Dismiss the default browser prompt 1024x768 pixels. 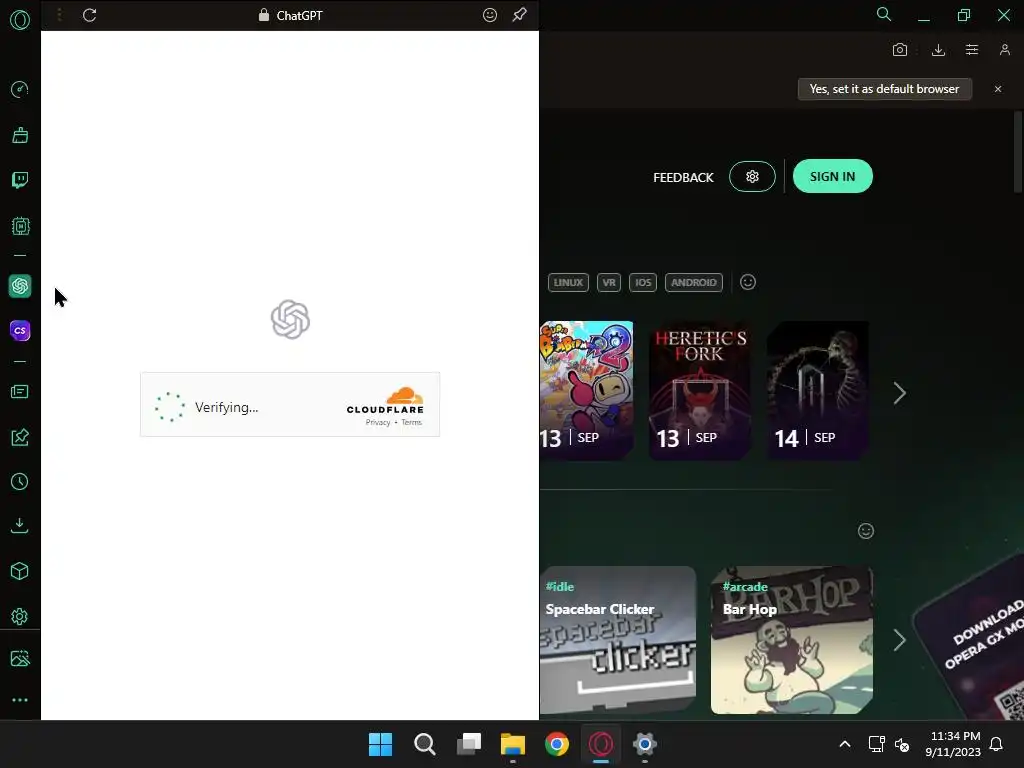coord(998,89)
